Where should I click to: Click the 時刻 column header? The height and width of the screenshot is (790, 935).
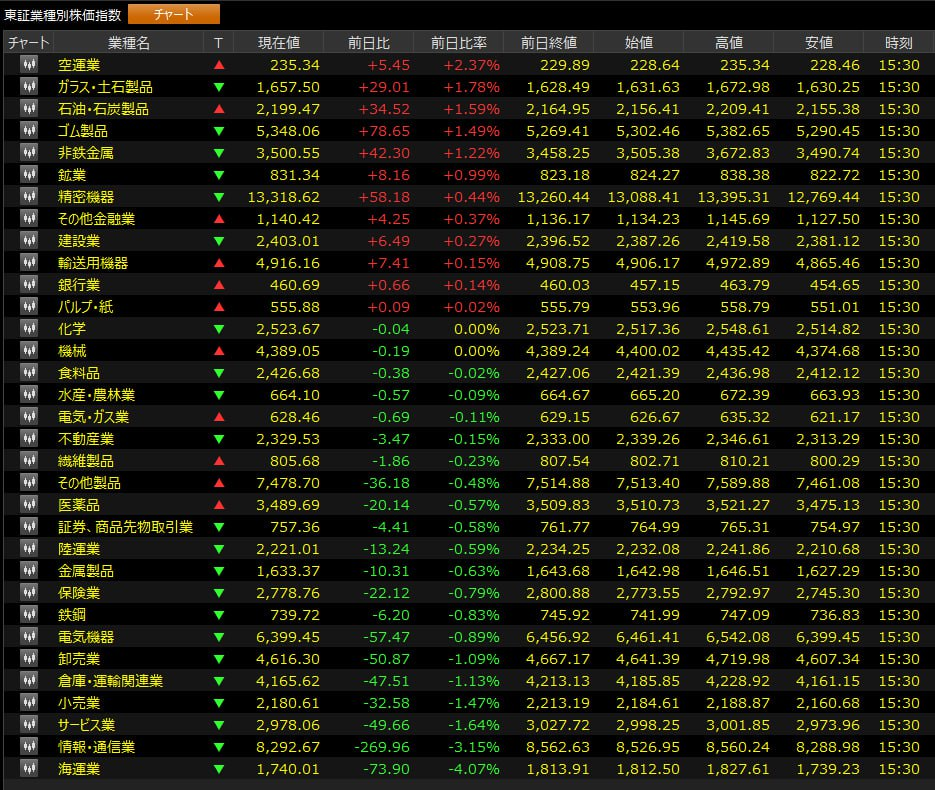pos(898,43)
